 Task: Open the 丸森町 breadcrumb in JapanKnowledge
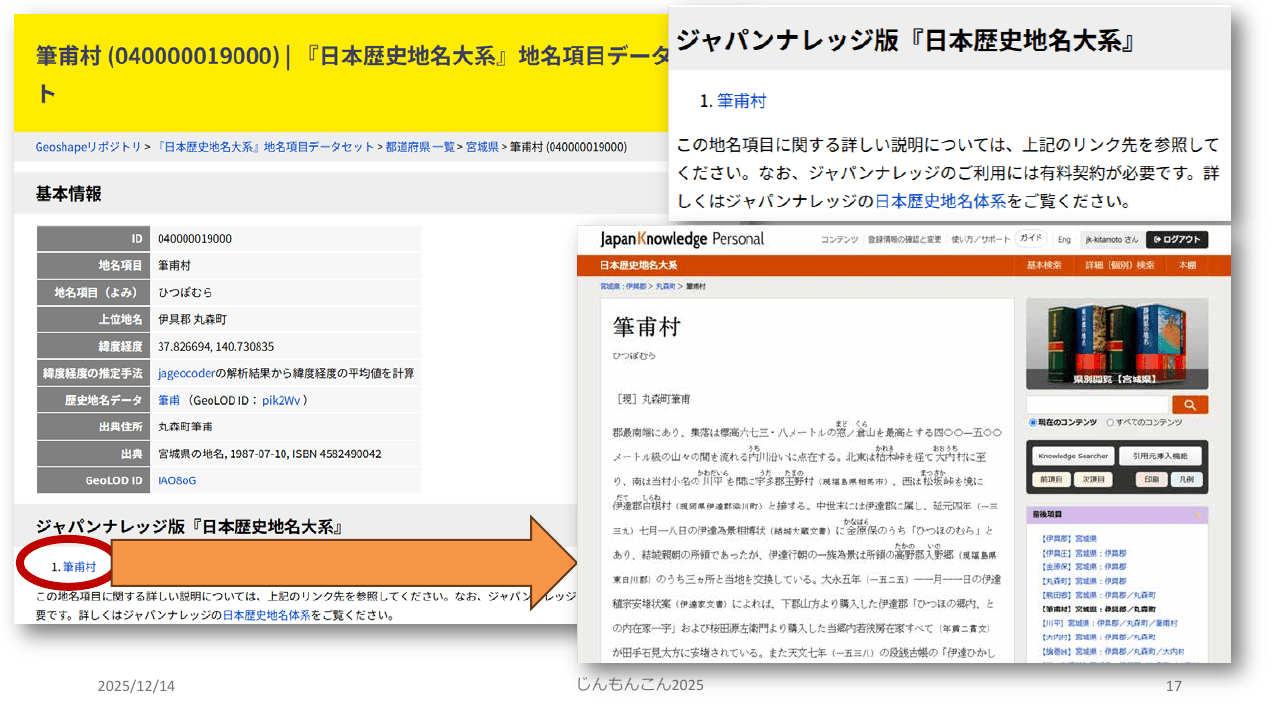[666, 287]
